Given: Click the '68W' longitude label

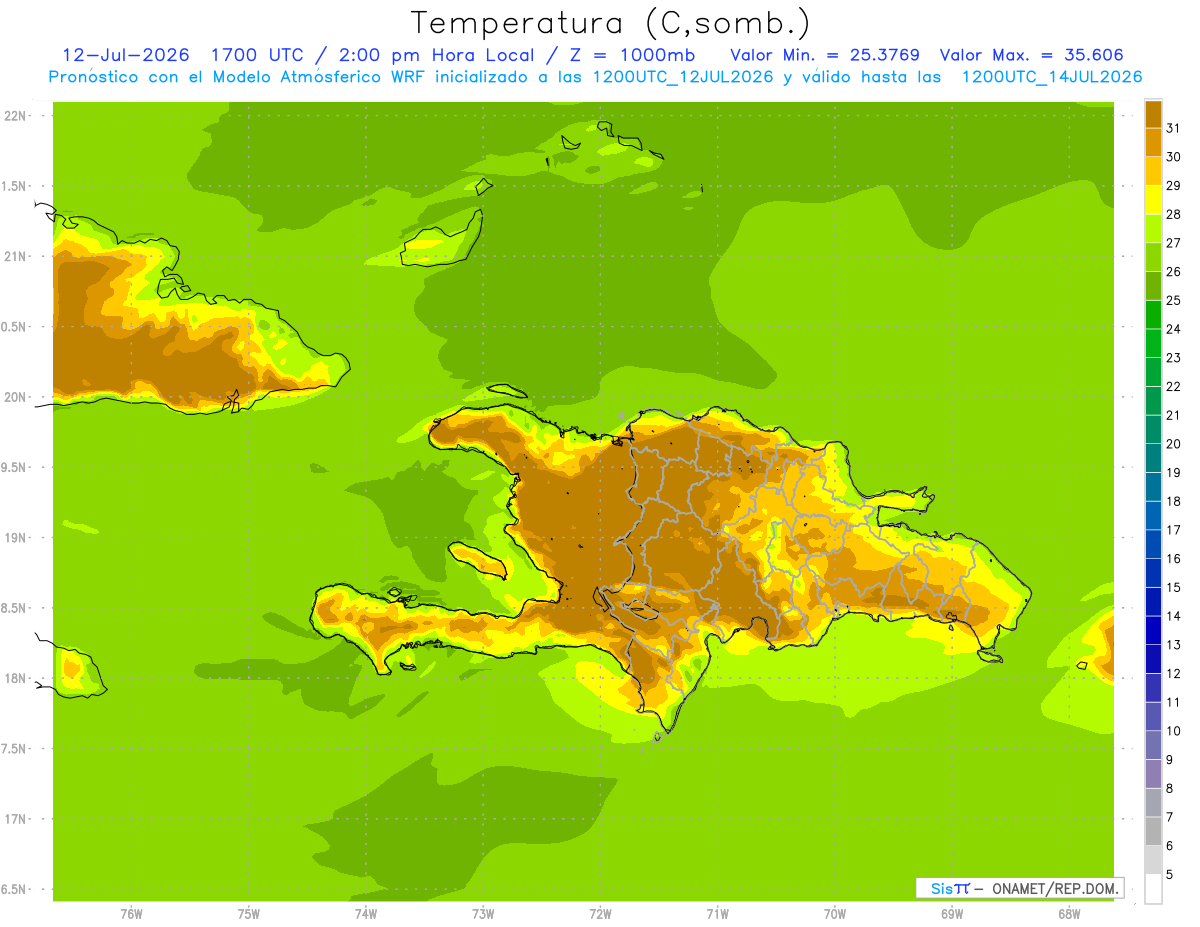Looking at the screenshot, I should tap(1069, 914).
